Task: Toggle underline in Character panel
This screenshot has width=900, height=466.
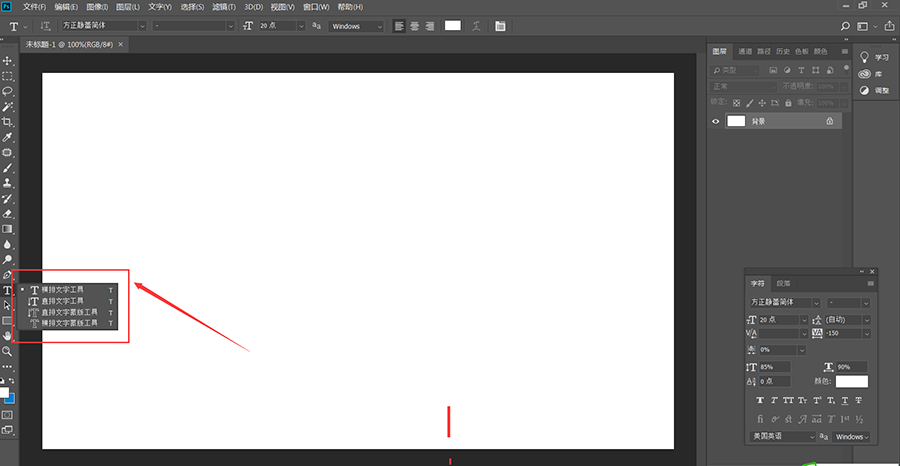Action: coord(845,400)
